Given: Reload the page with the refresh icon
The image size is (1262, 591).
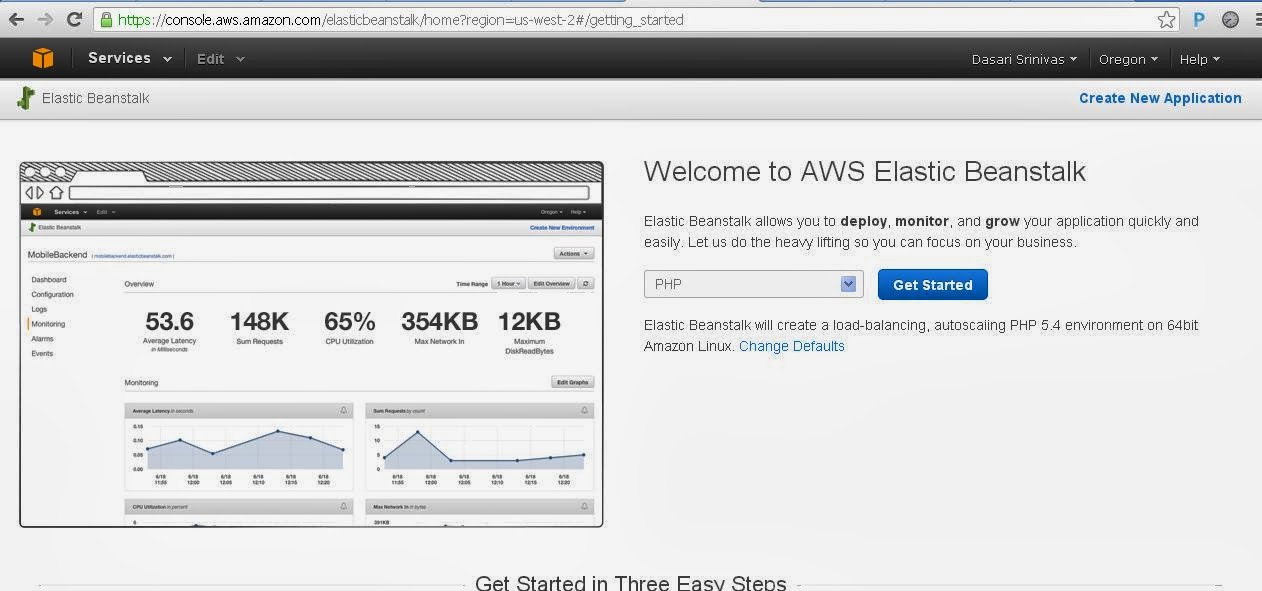Looking at the screenshot, I should [x=72, y=18].
